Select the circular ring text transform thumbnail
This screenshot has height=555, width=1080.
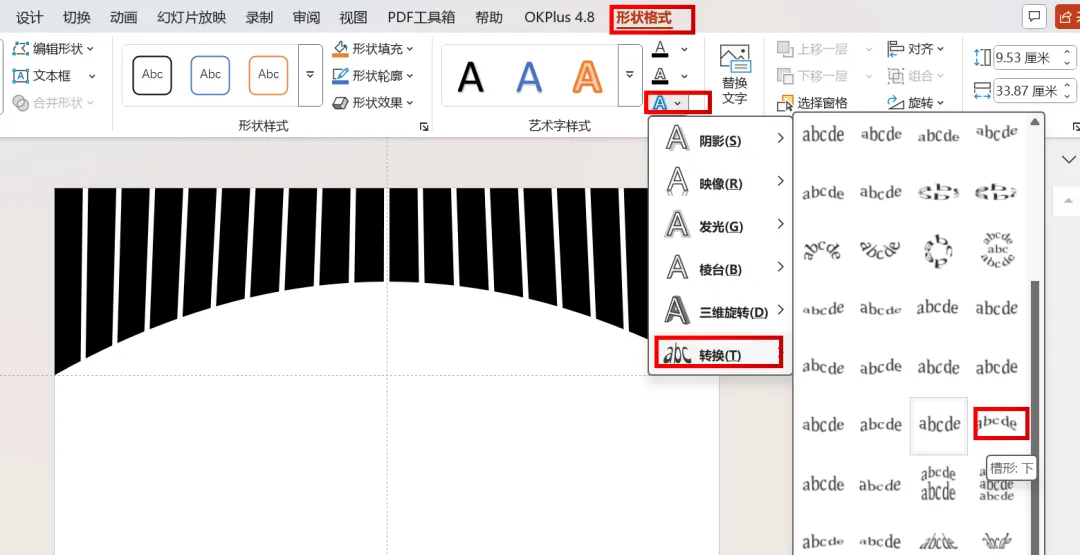(939, 251)
